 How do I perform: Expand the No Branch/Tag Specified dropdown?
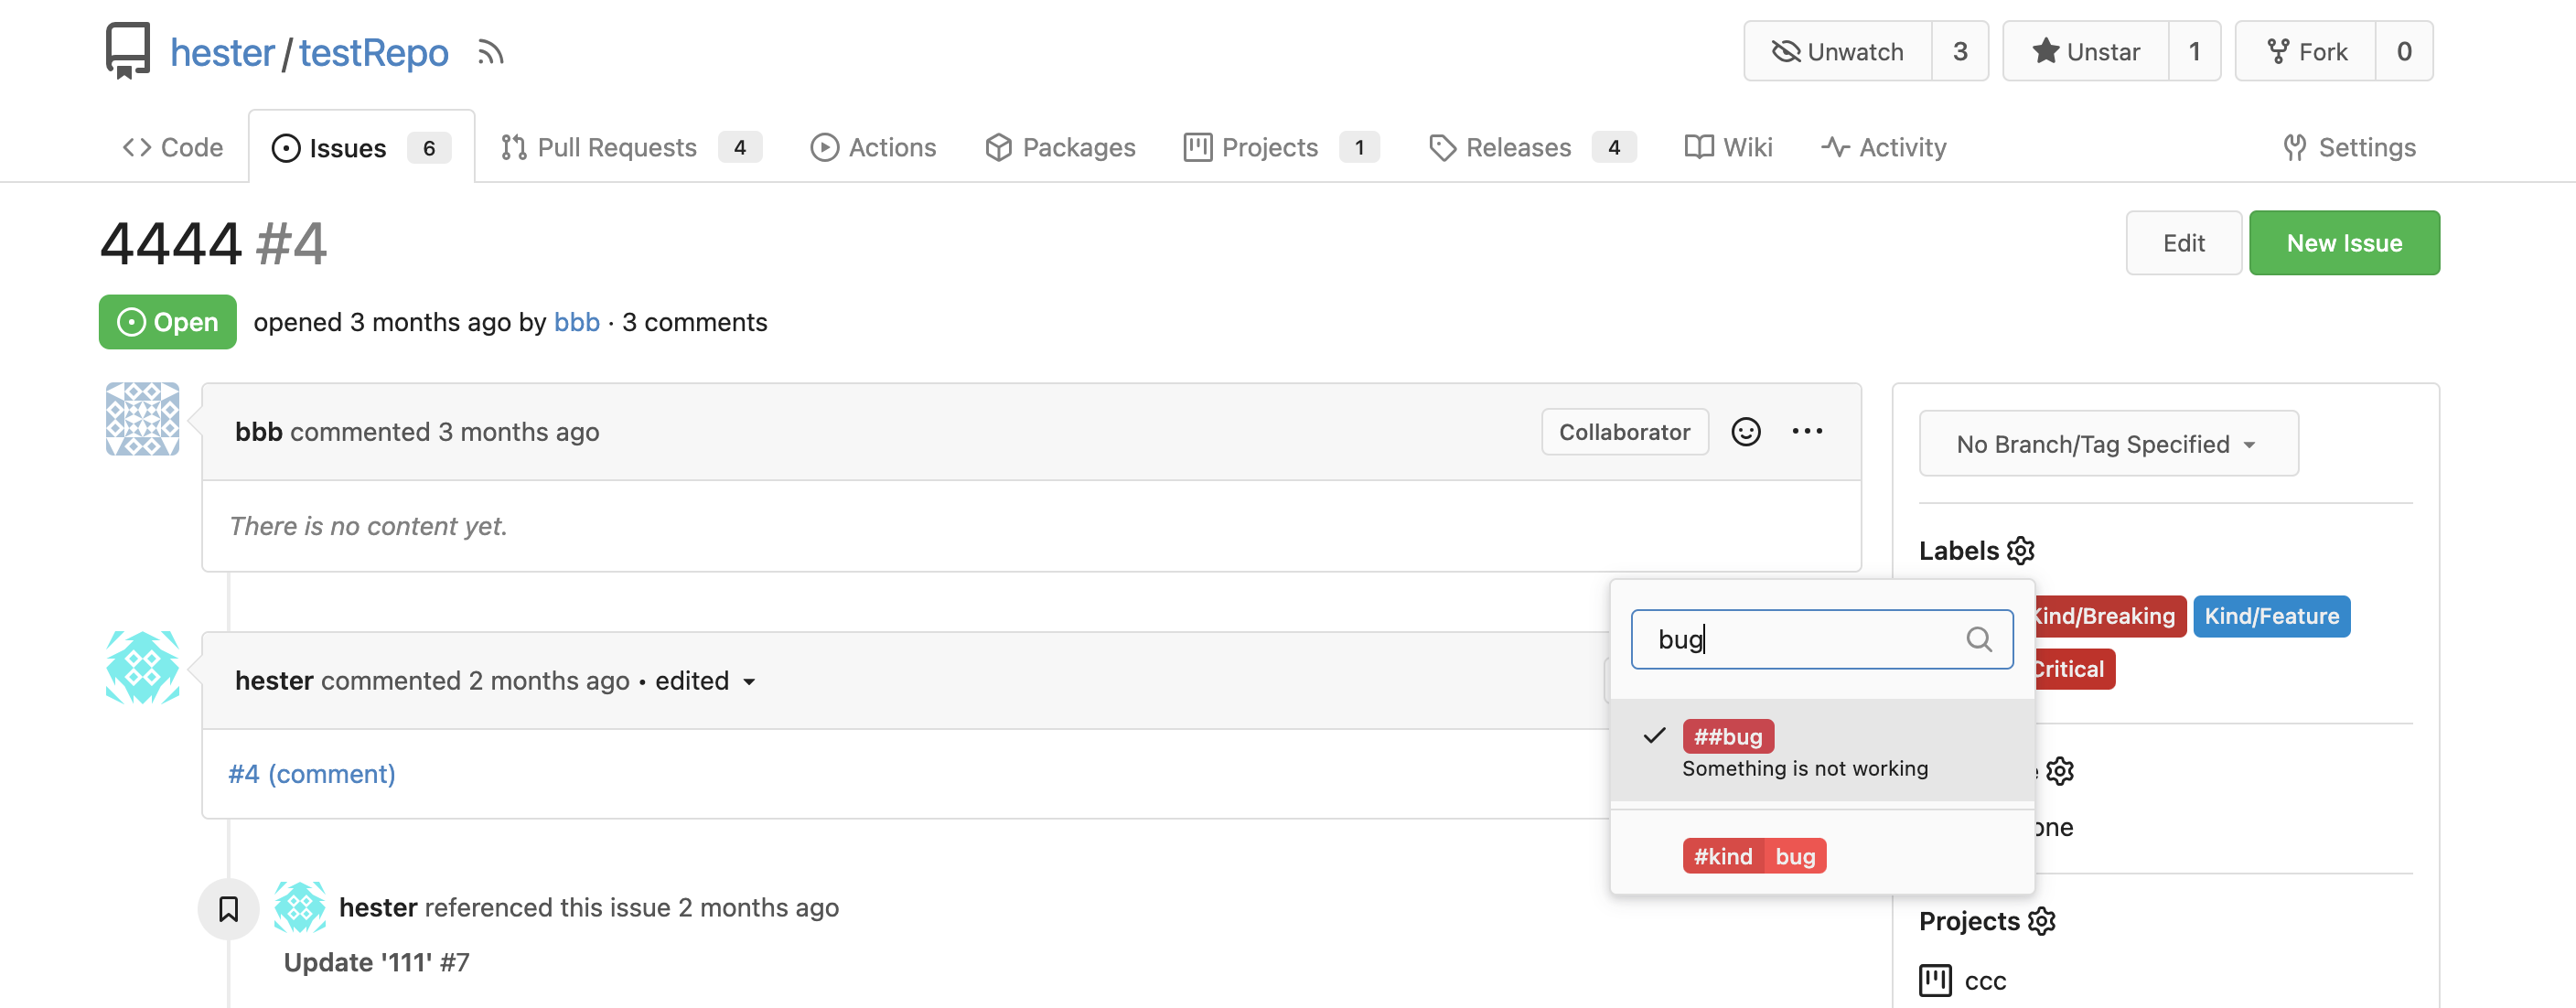click(2109, 444)
